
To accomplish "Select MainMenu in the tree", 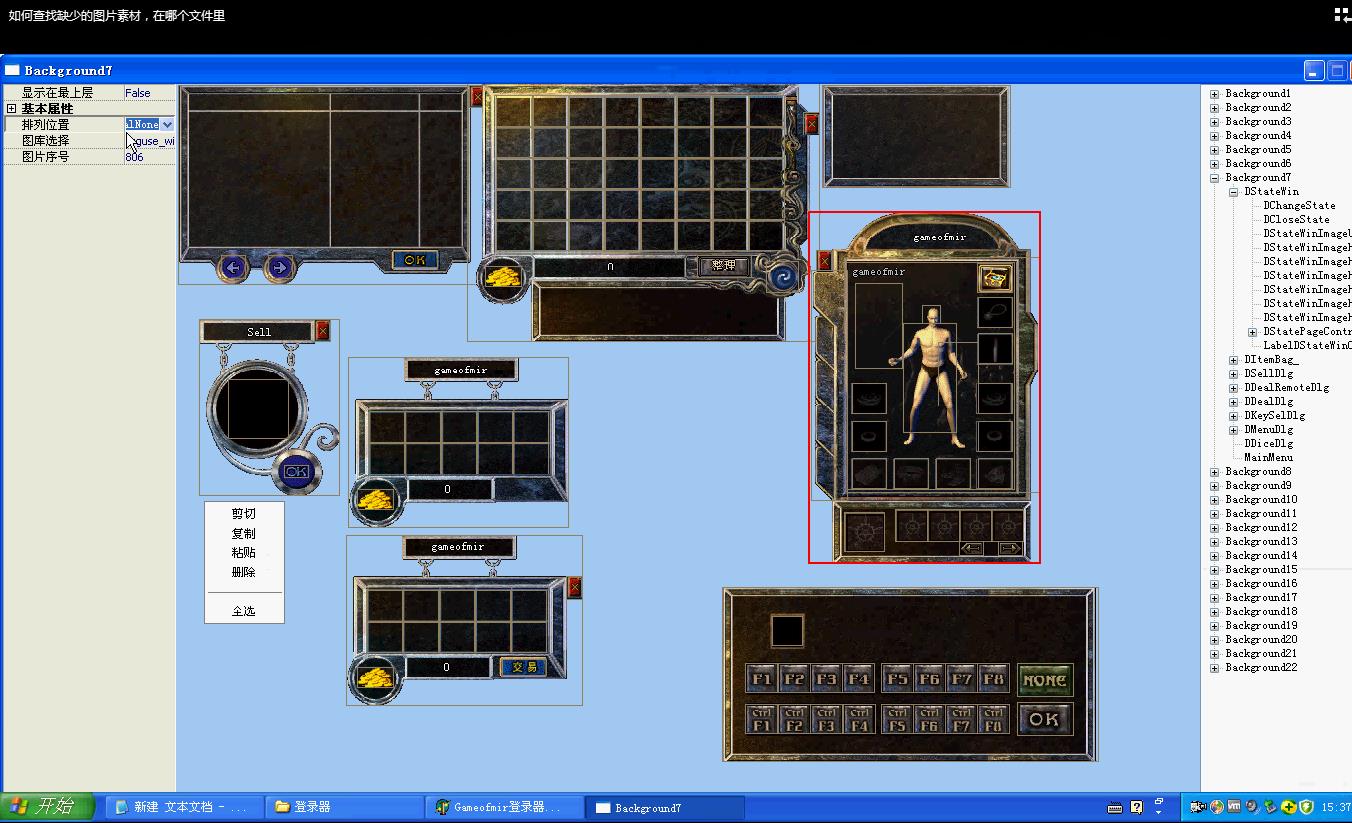I will pos(1269,457).
